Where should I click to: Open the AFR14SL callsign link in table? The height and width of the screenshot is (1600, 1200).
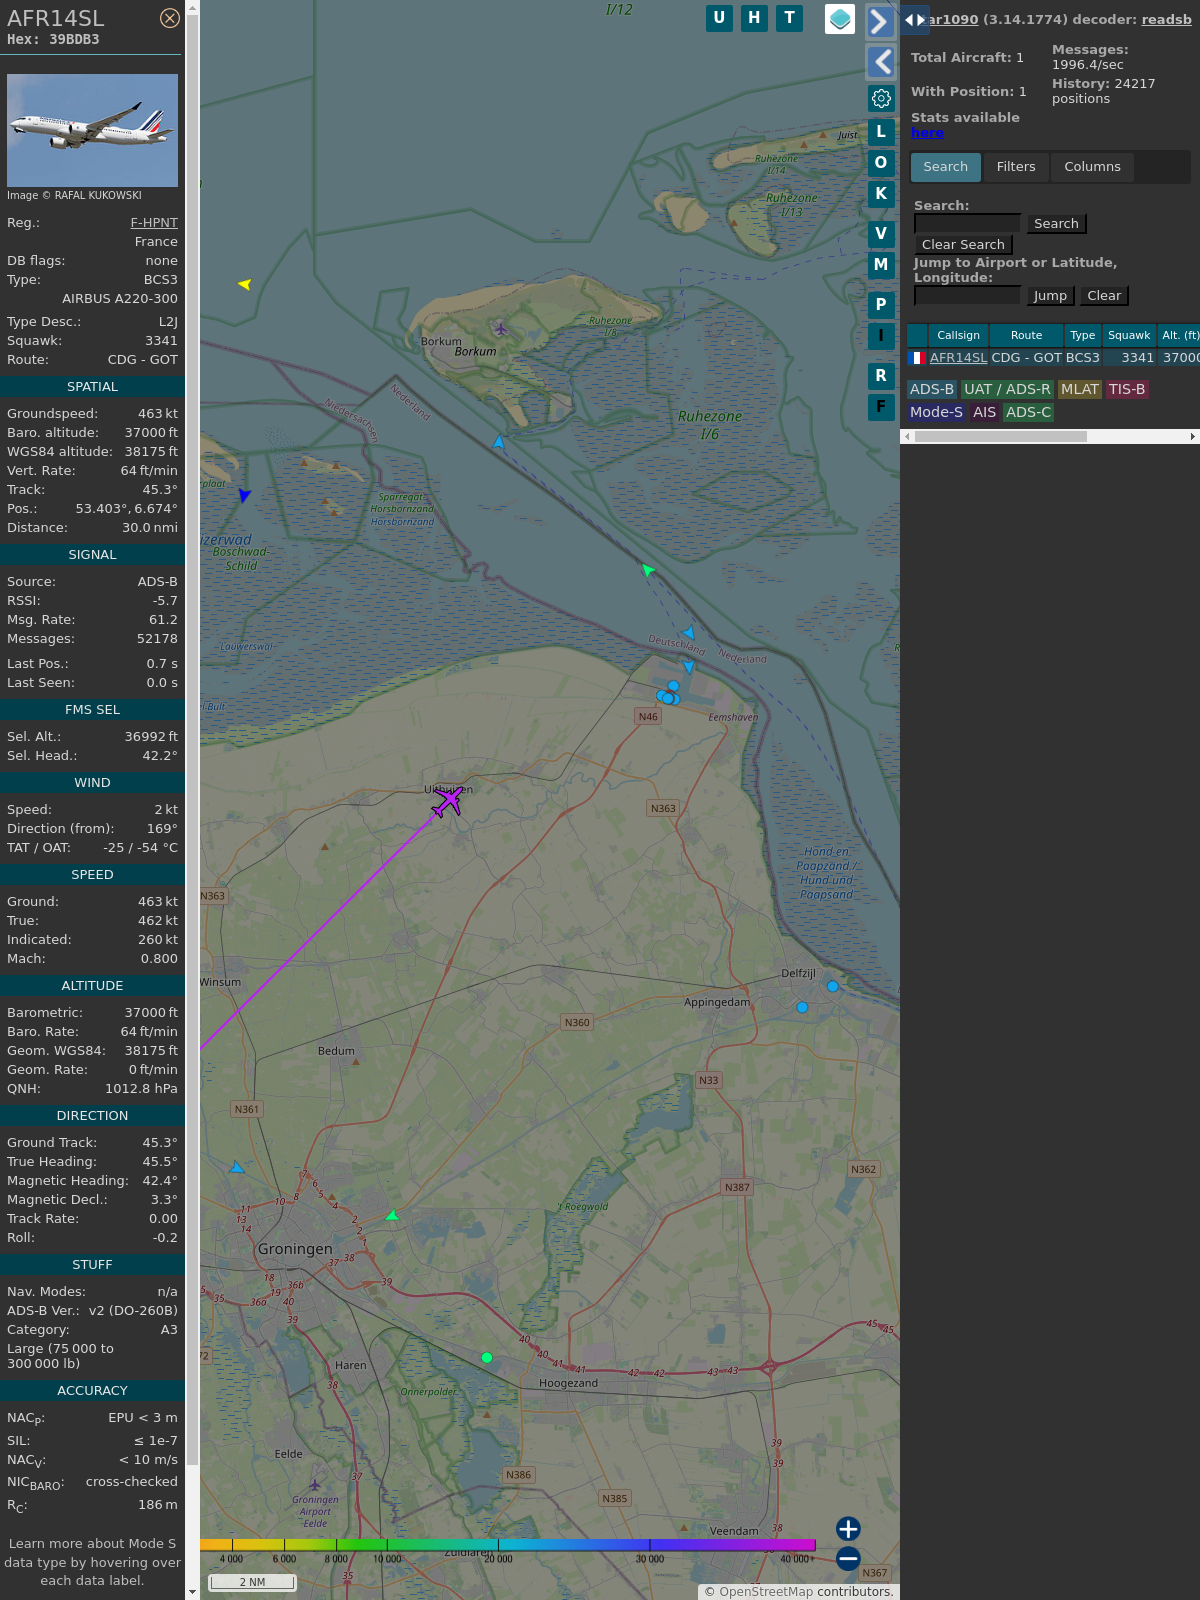click(x=958, y=358)
